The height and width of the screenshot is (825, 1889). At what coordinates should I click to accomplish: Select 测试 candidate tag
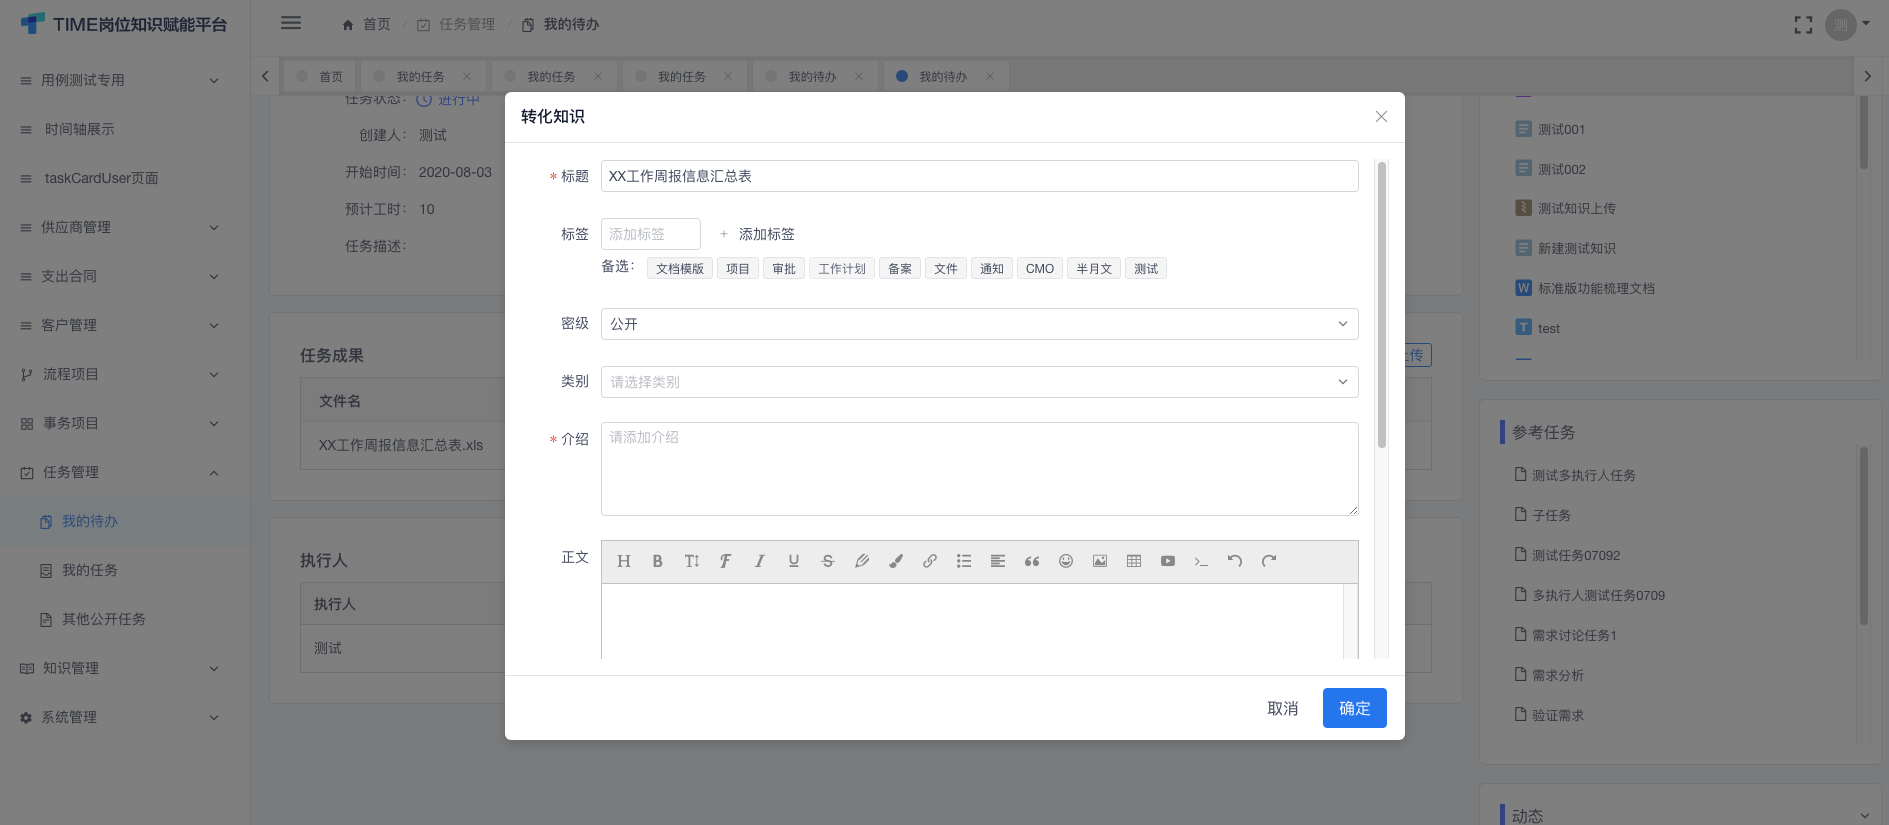(x=1146, y=269)
